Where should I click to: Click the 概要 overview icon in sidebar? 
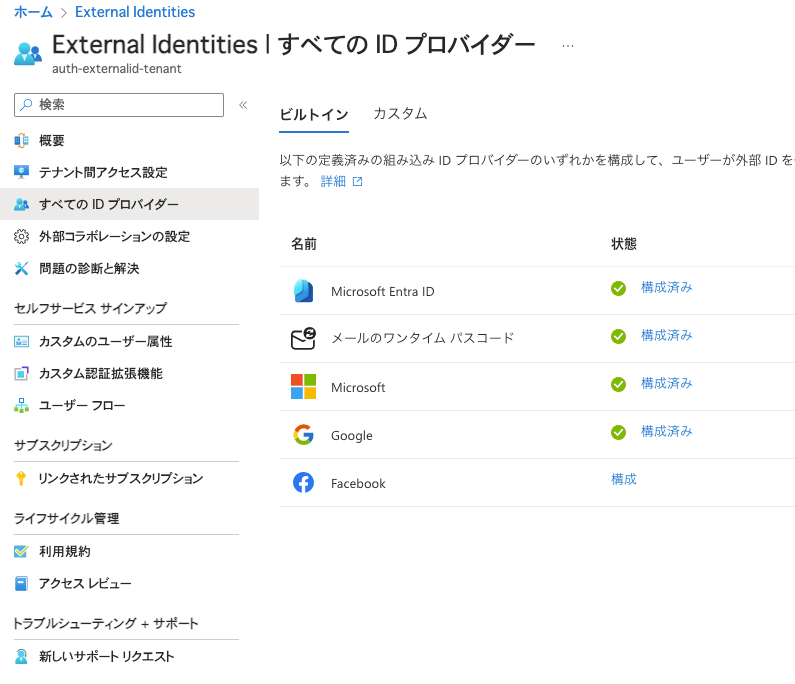tap(21, 140)
